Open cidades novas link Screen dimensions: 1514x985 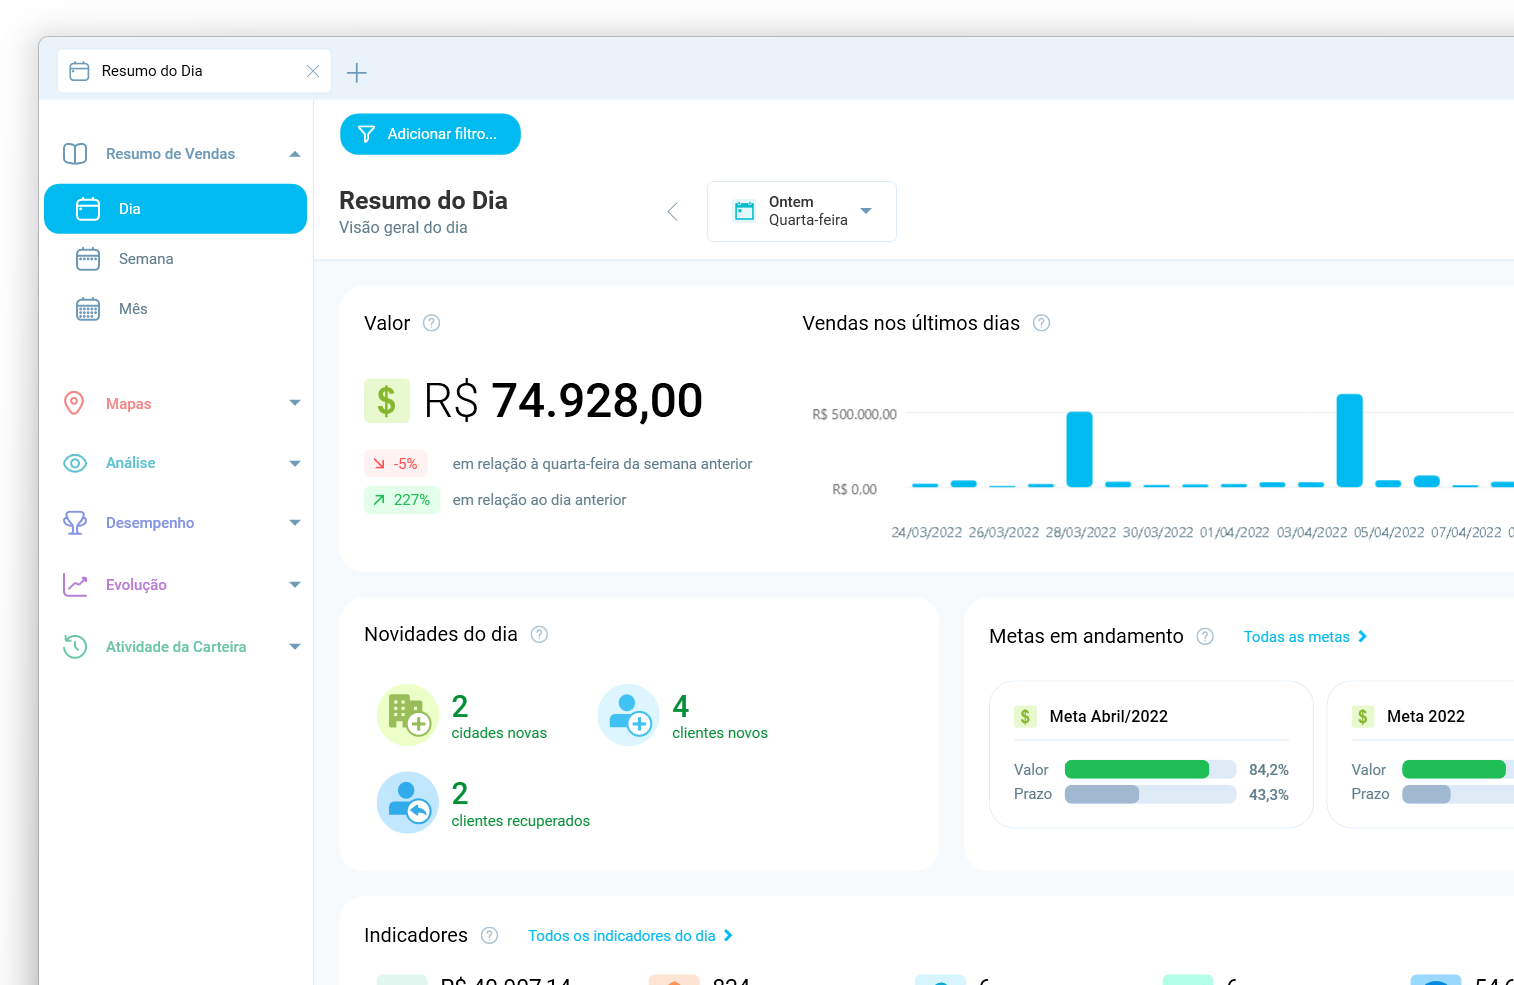[x=499, y=733]
